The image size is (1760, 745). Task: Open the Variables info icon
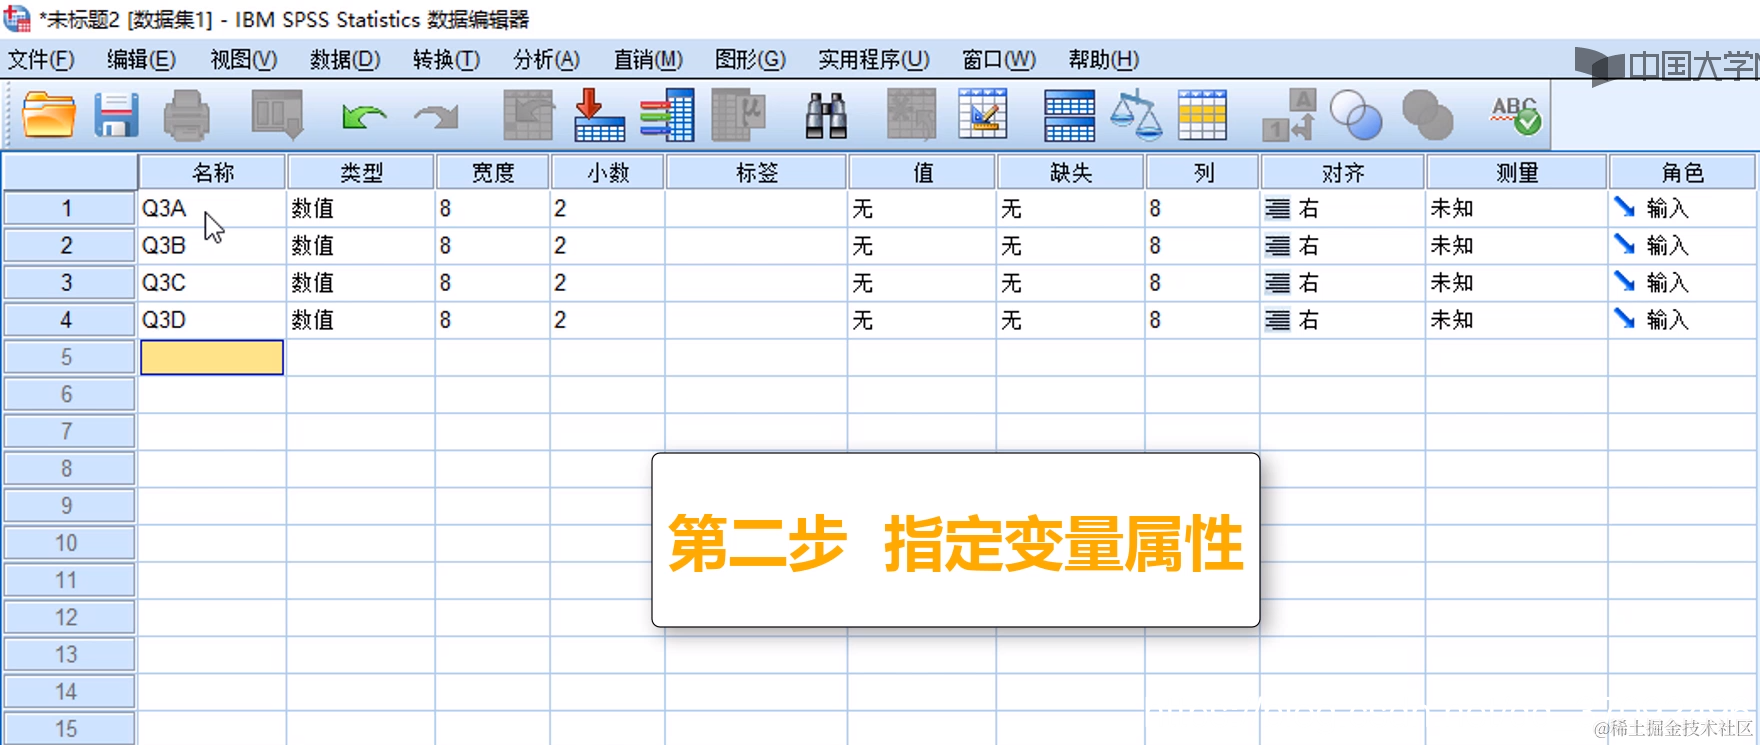click(667, 115)
